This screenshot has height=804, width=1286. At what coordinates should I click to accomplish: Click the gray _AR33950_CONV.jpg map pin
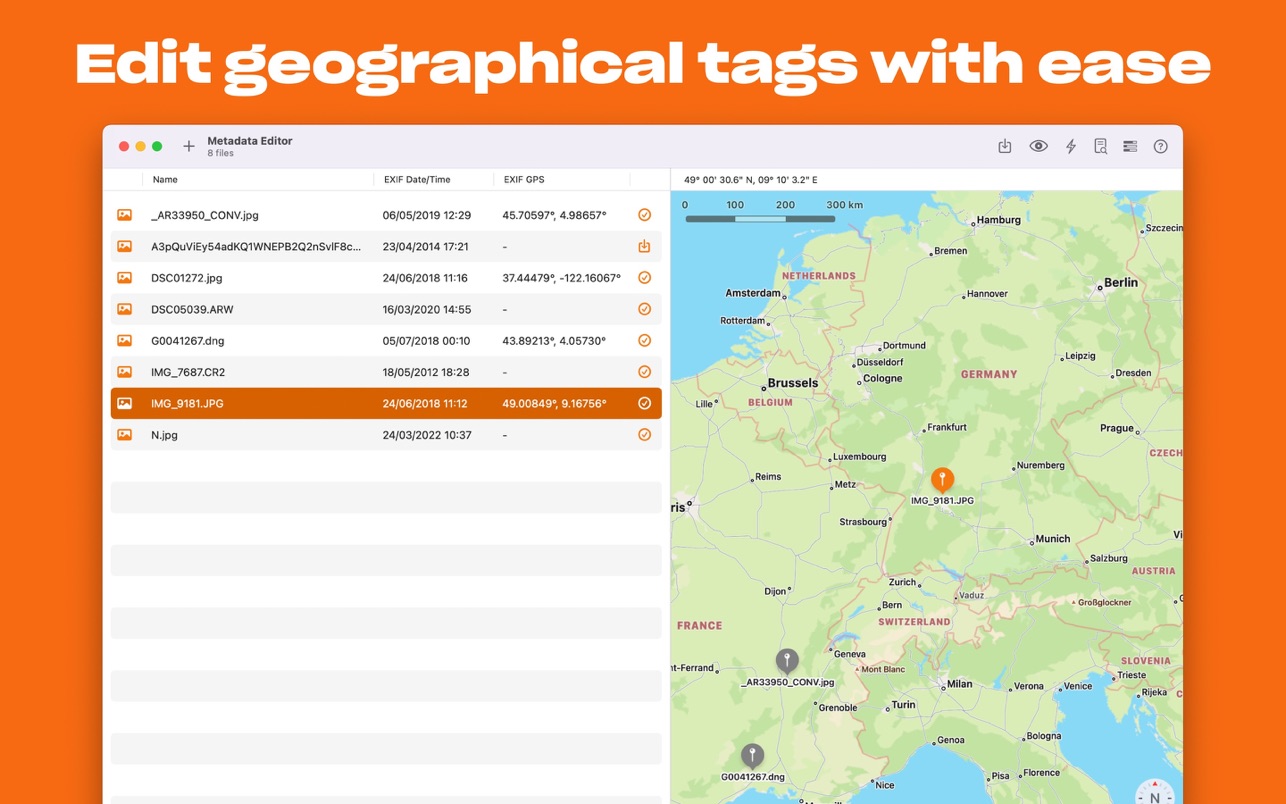click(x=787, y=660)
